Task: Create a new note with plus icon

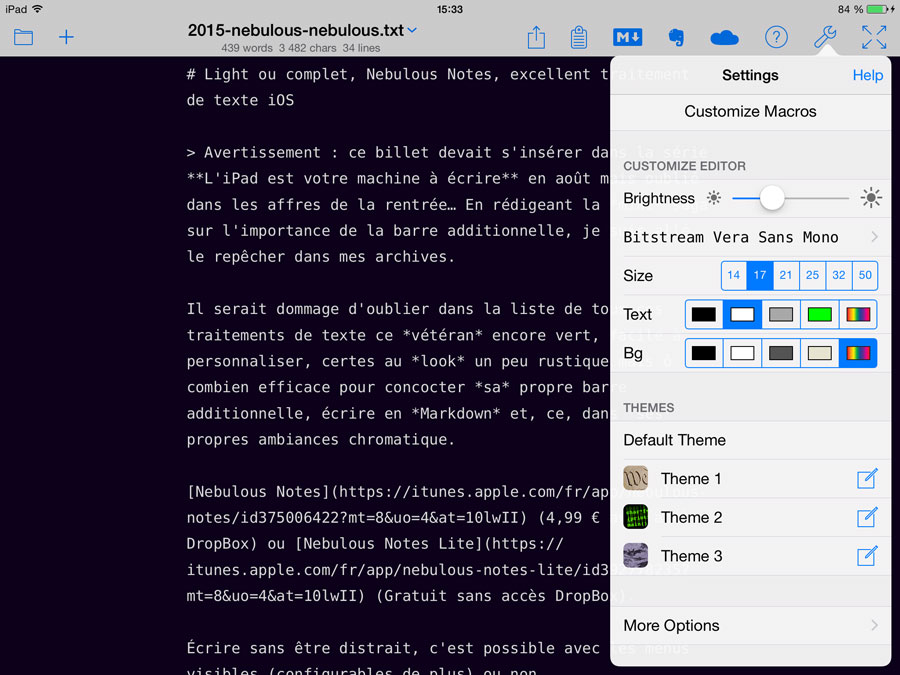Action: click(67, 37)
